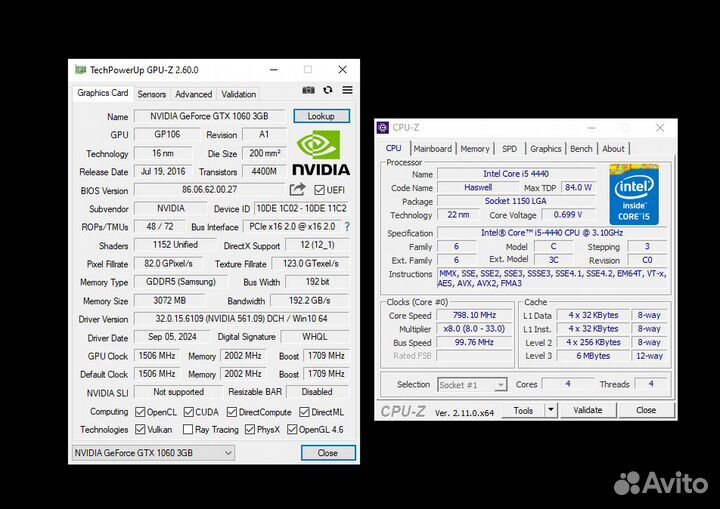Open the Graphics tab in CPU-Z
The width and height of the screenshot is (720, 509).
click(x=546, y=149)
